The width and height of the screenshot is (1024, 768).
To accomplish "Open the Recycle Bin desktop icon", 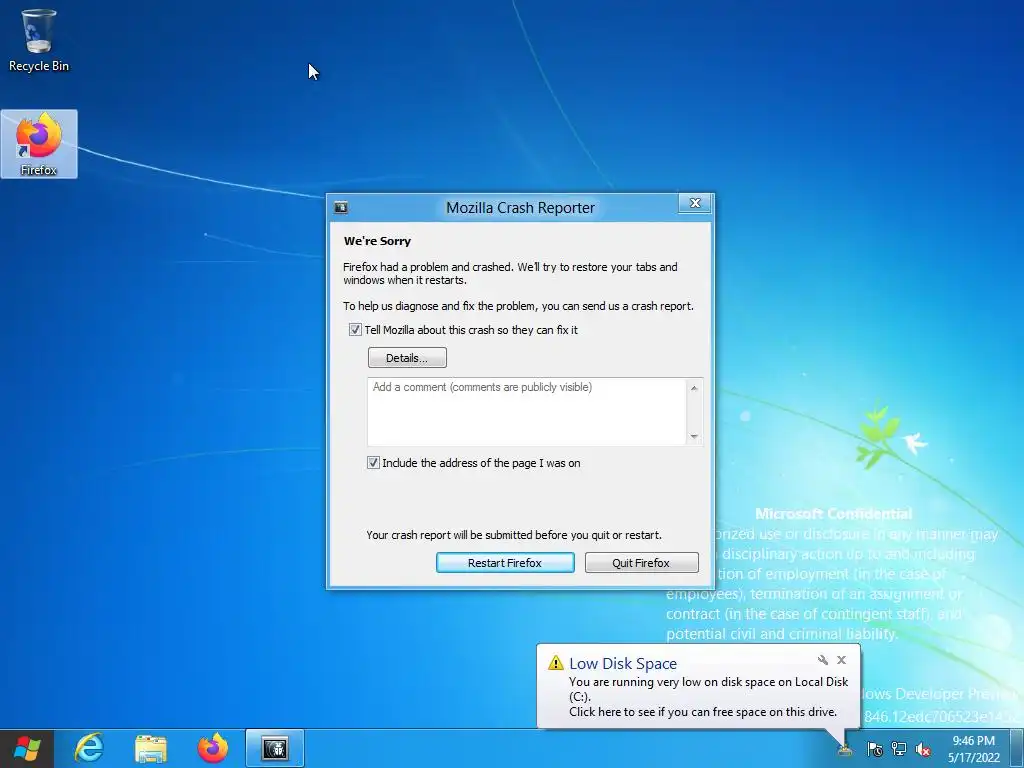I will click(39, 40).
